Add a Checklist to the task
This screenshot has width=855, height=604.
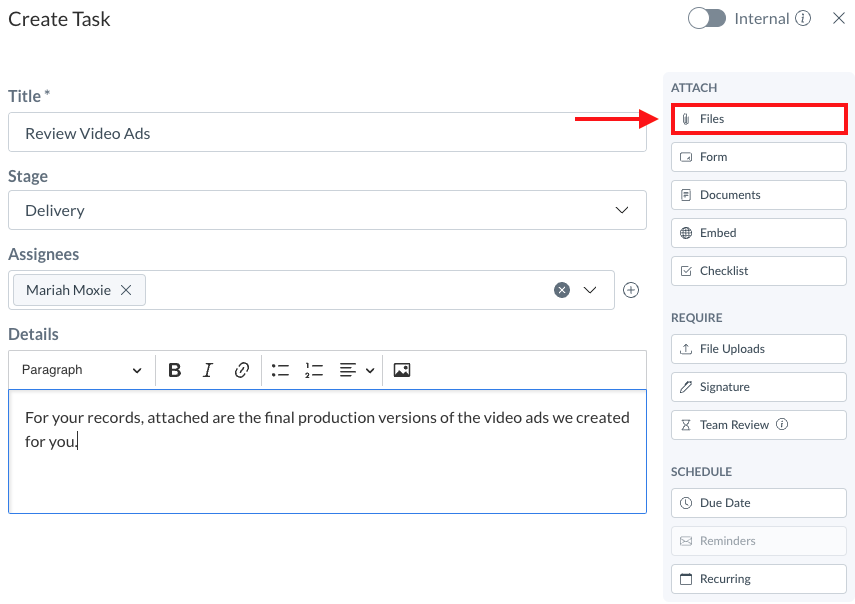coord(759,271)
